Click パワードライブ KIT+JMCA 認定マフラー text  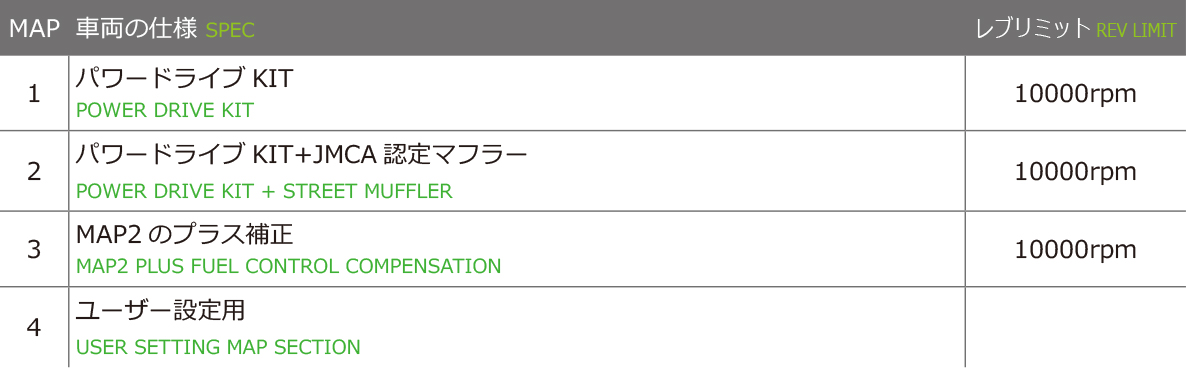click(301, 155)
